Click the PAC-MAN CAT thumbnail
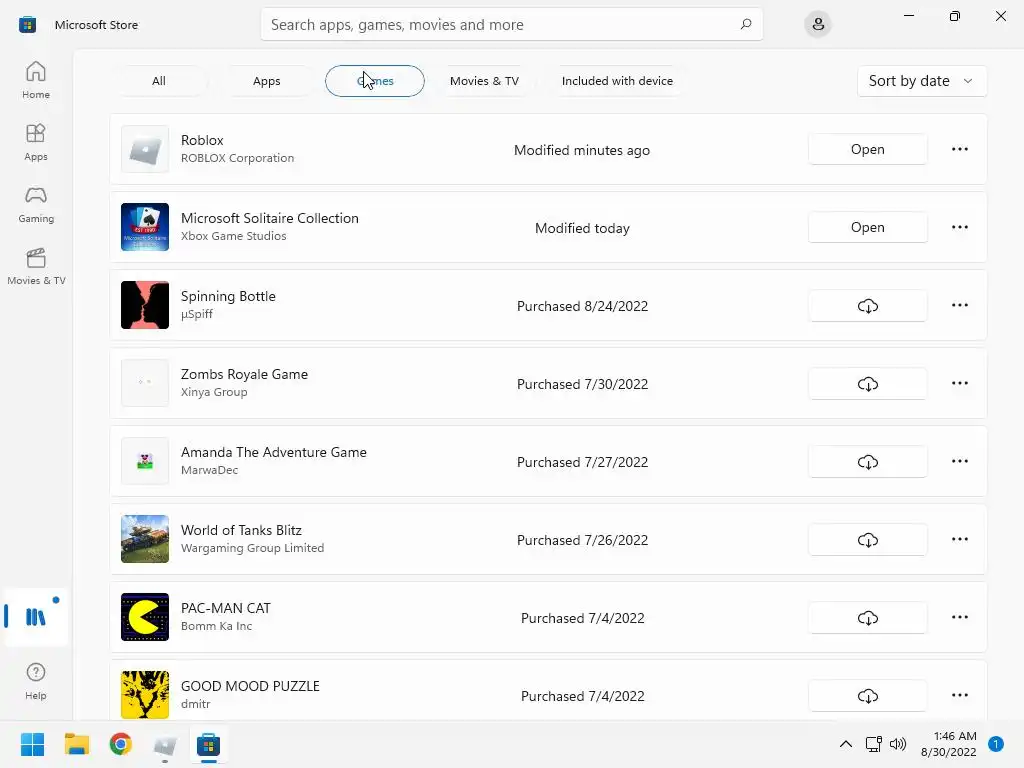Image resolution: width=1024 pixels, height=768 pixels. [145, 617]
